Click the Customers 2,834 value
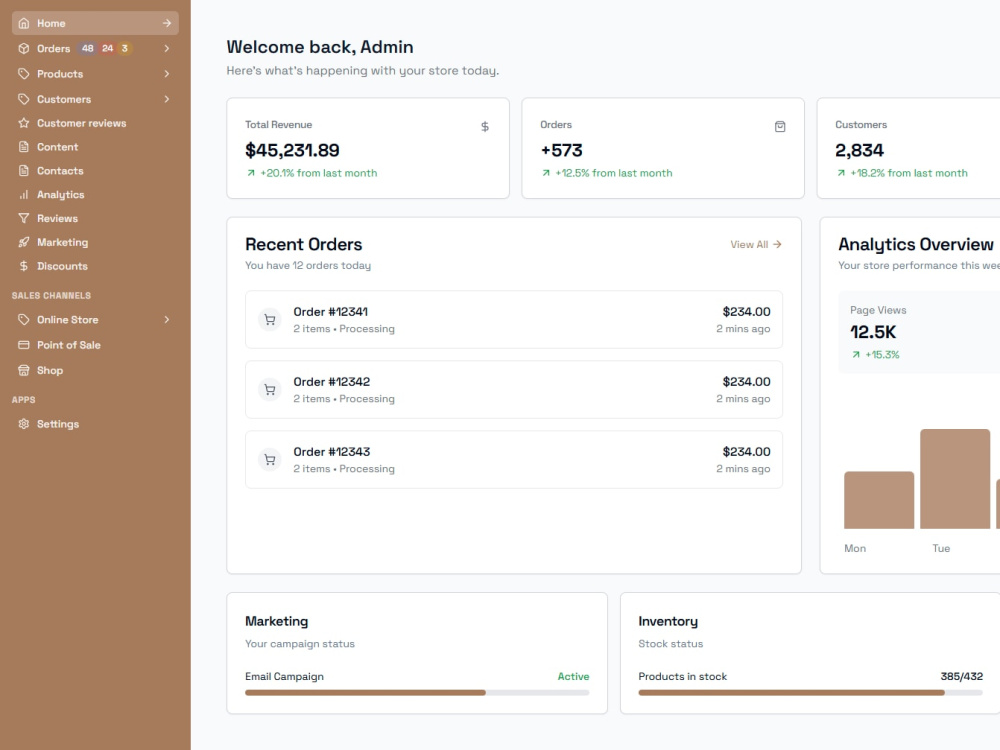Viewport: 1000px width, 750px height. (859, 151)
